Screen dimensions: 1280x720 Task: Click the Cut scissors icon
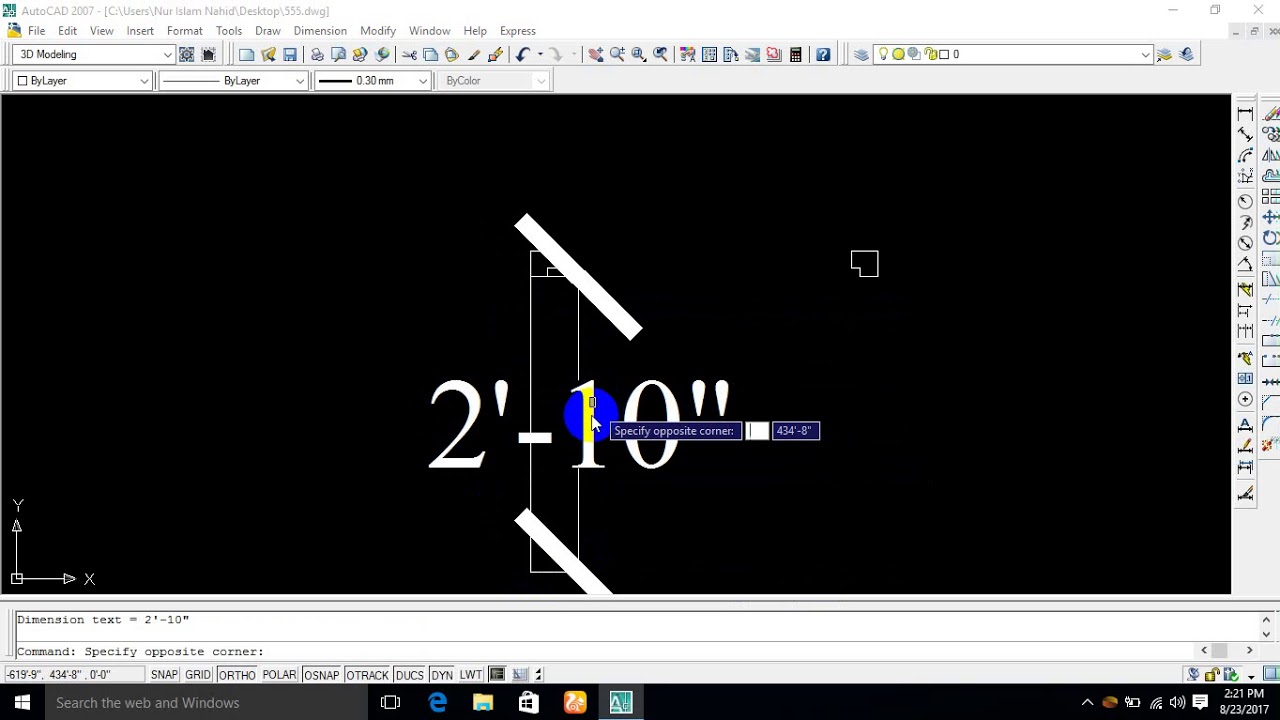coord(409,55)
